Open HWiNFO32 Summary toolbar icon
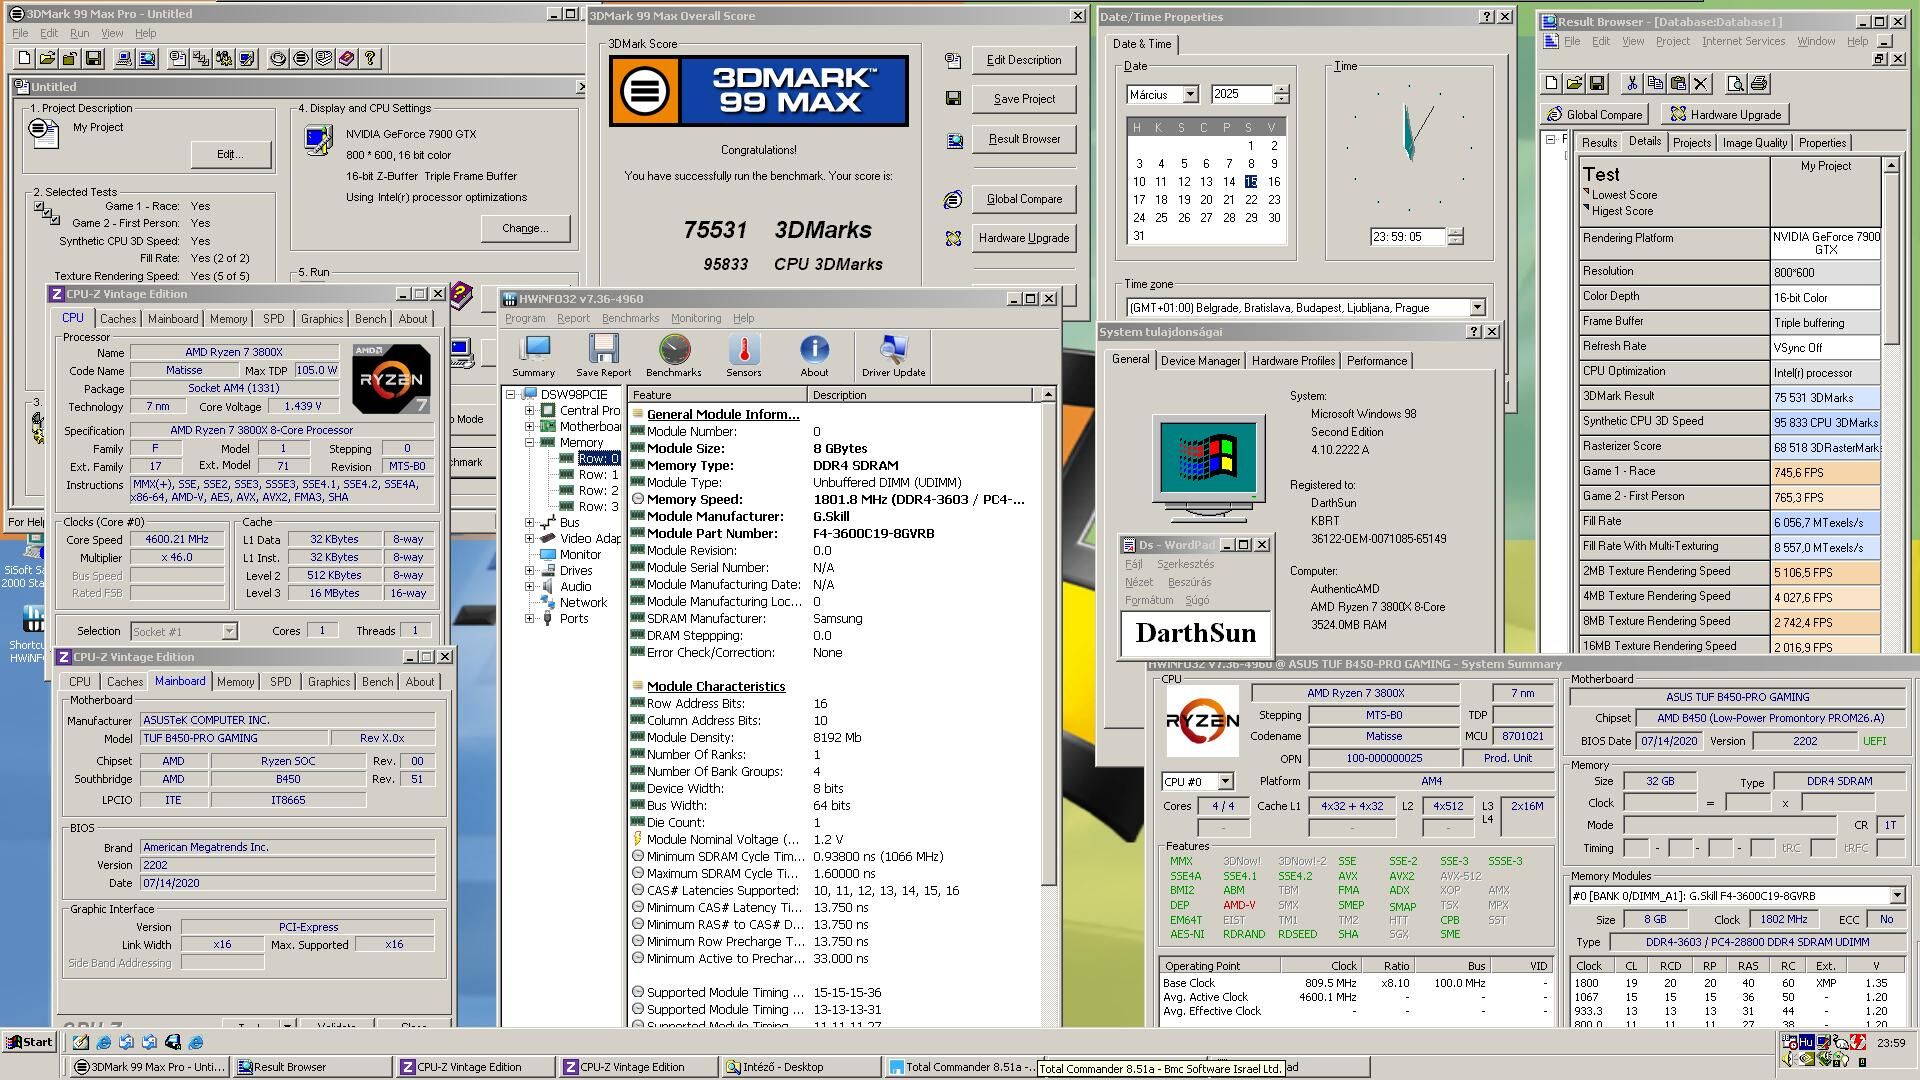The image size is (1920, 1080). 534,356
